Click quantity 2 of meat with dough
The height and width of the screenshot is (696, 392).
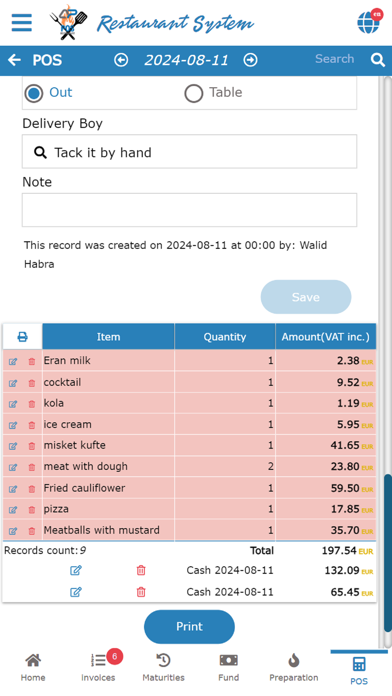pos(270,467)
